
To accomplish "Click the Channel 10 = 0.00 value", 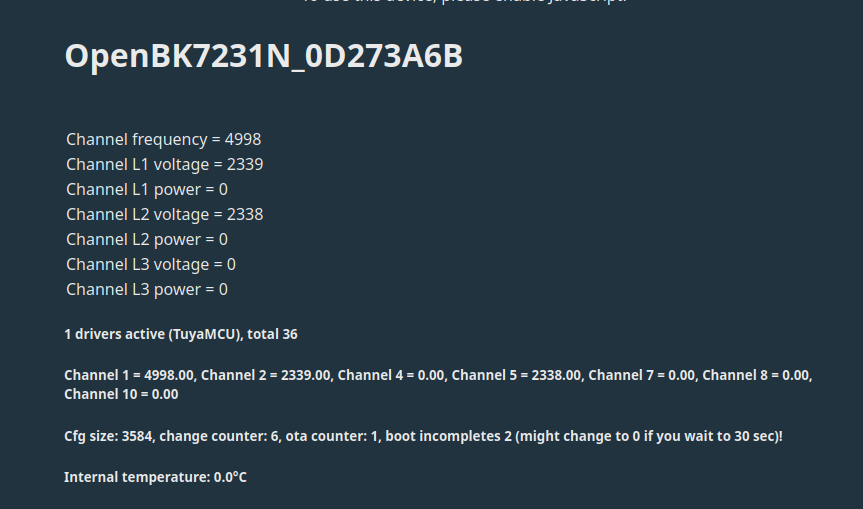I will point(121,395).
